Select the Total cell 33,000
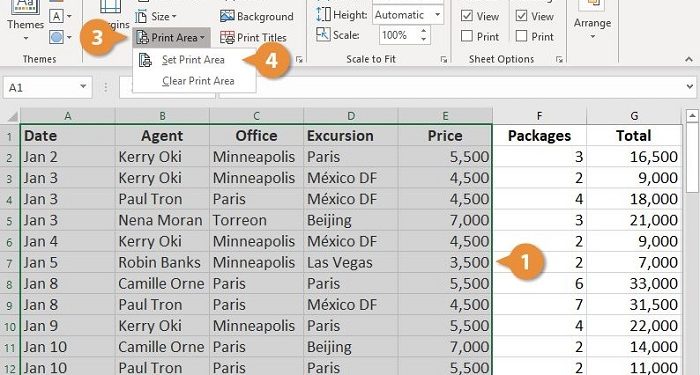 click(x=634, y=284)
